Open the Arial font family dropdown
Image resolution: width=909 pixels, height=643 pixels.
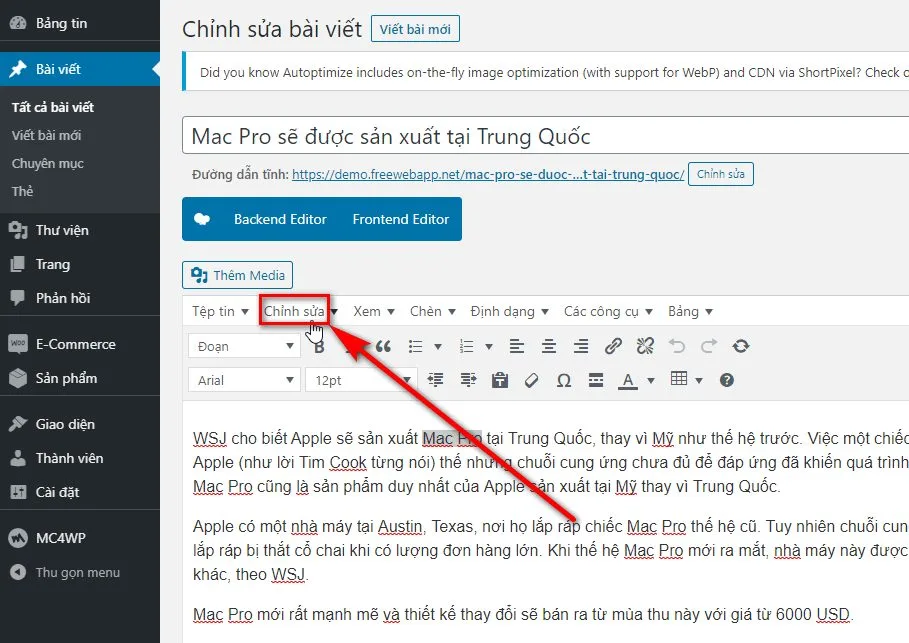[x=245, y=380]
